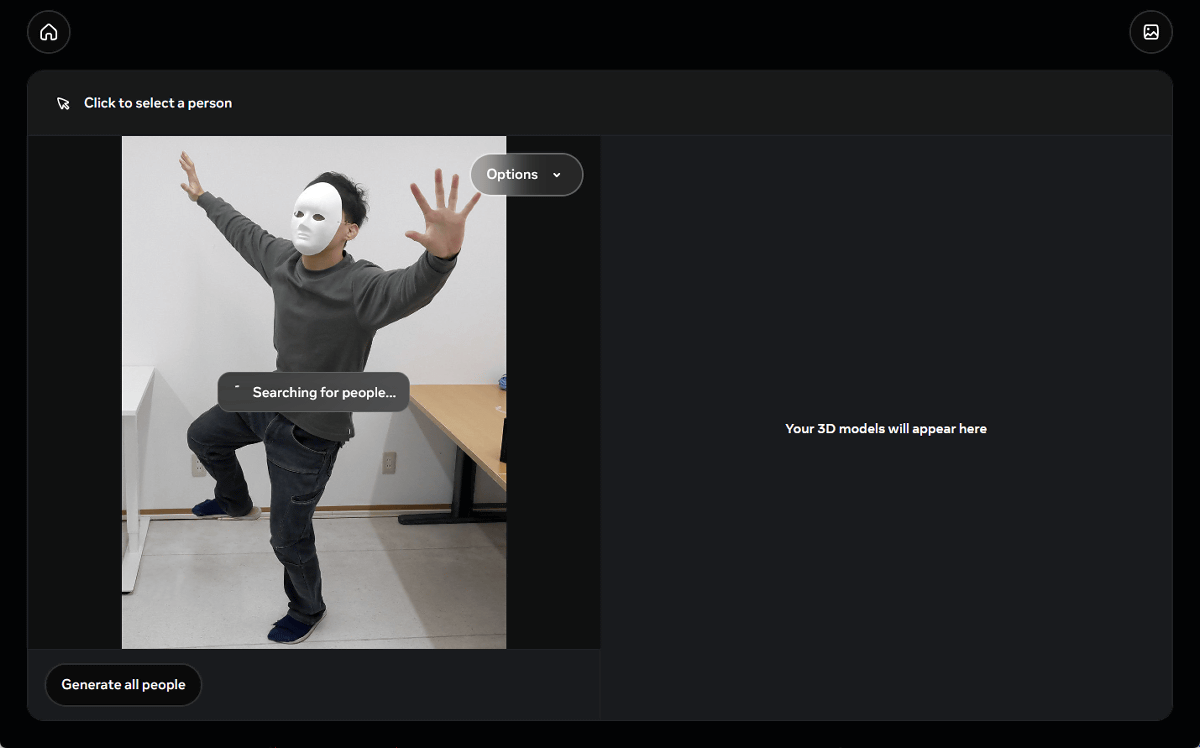Click the 'Click to select a person' label
Screen dimensions: 1200x748
tap(158, 103)
